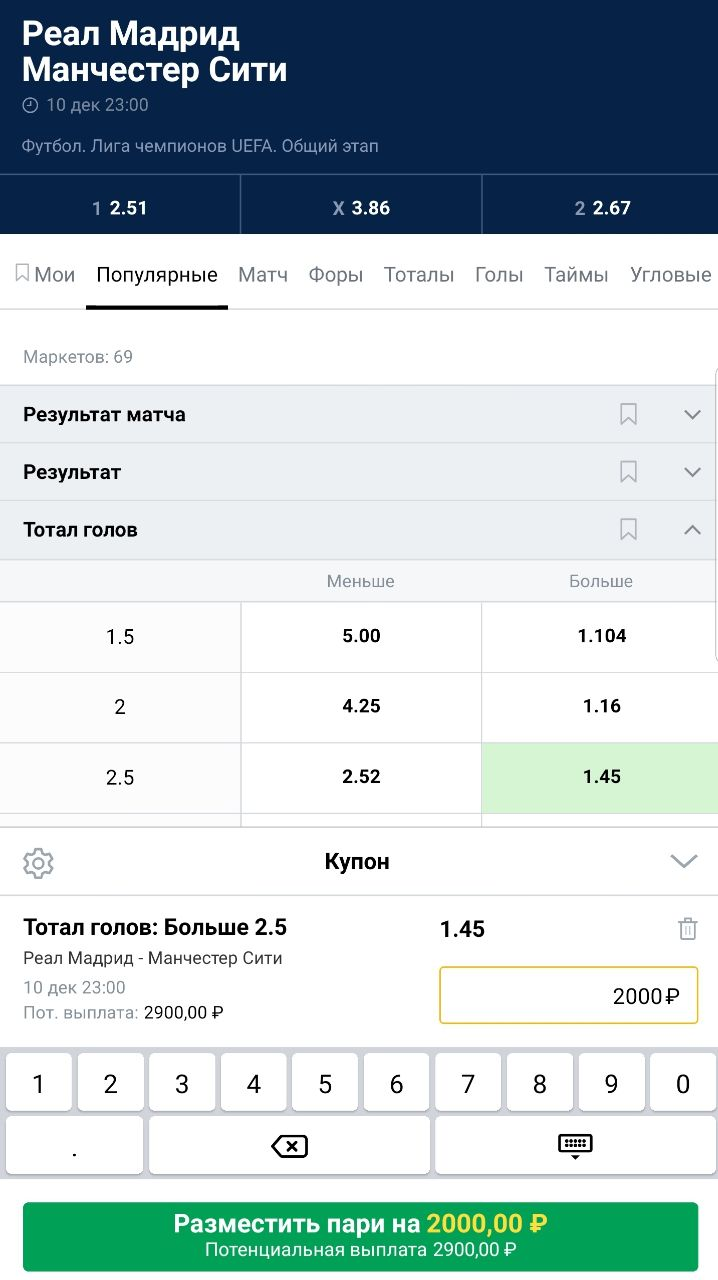Bookmark the Тотал голов market
The height and width of the screenshot is (1280, 718).
point(628,530)
